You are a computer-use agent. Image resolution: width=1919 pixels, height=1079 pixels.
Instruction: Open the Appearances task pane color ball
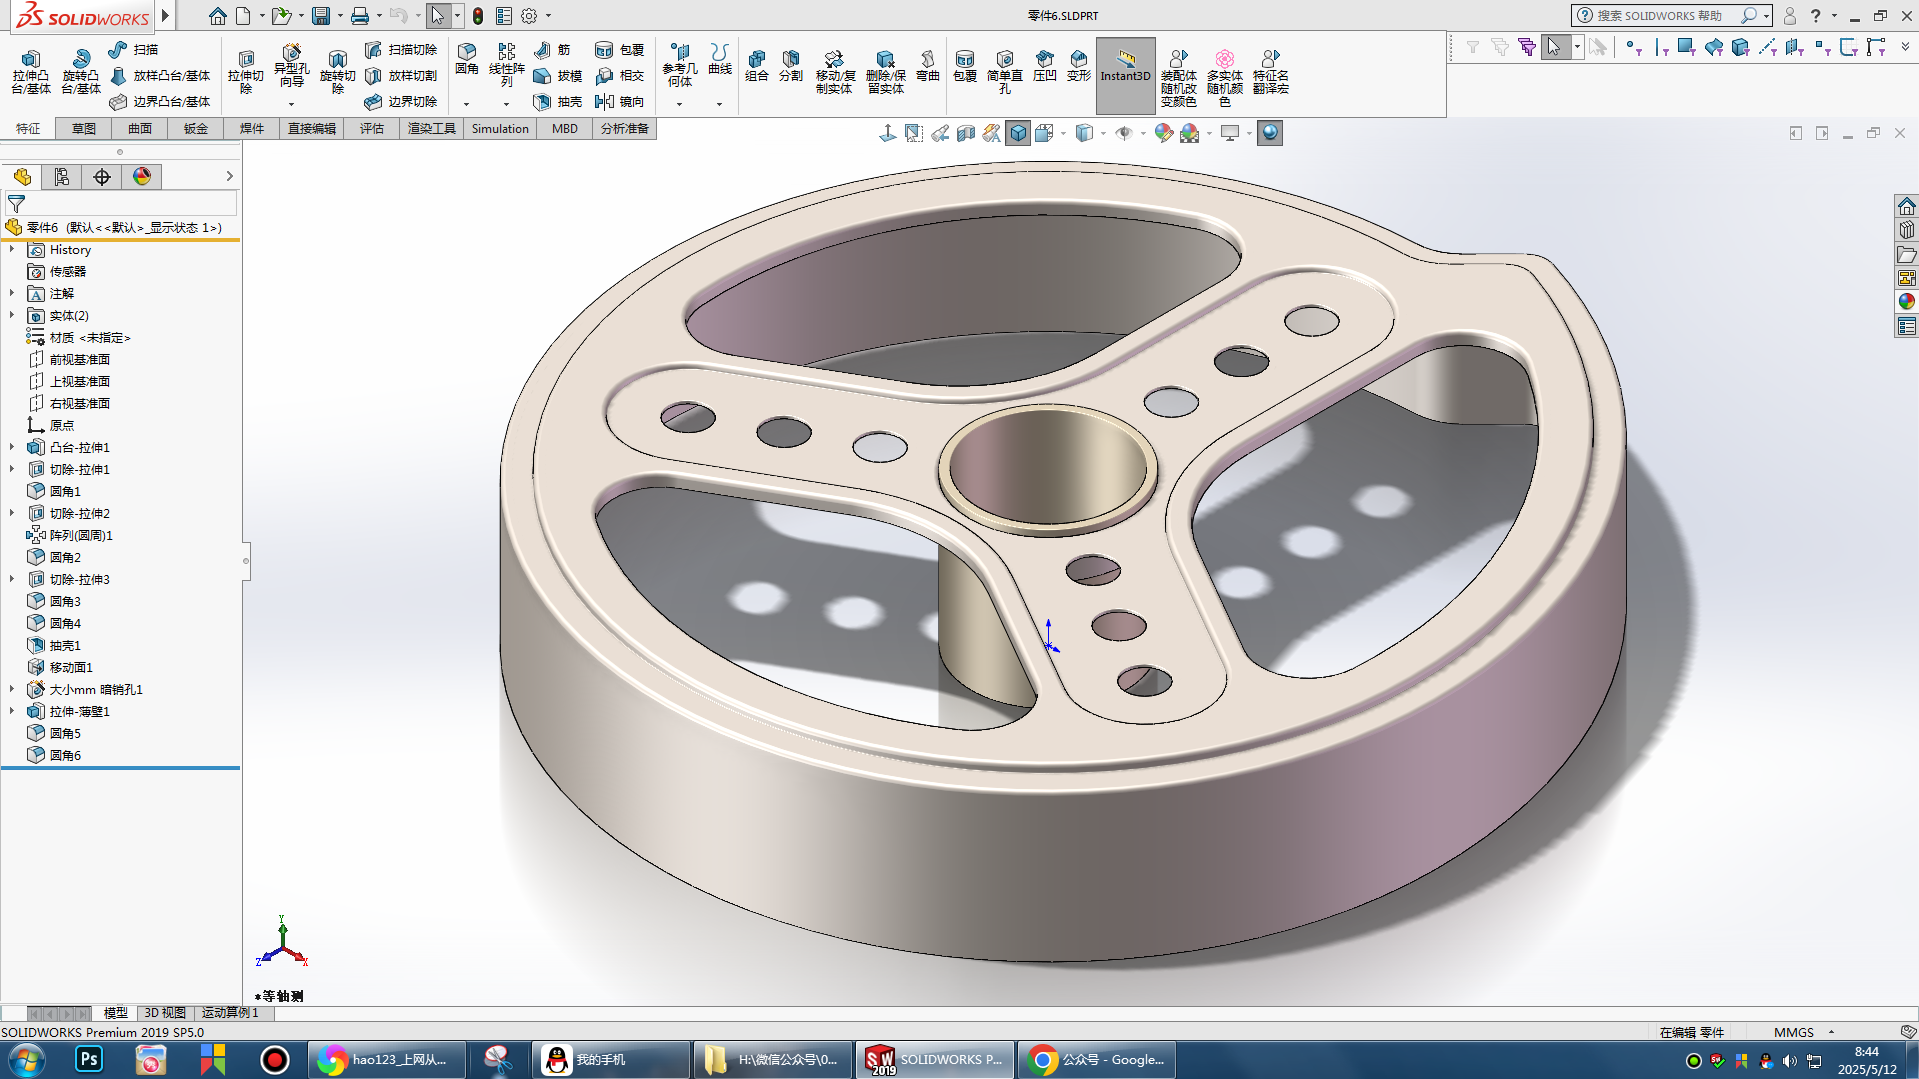point(1907,301)
